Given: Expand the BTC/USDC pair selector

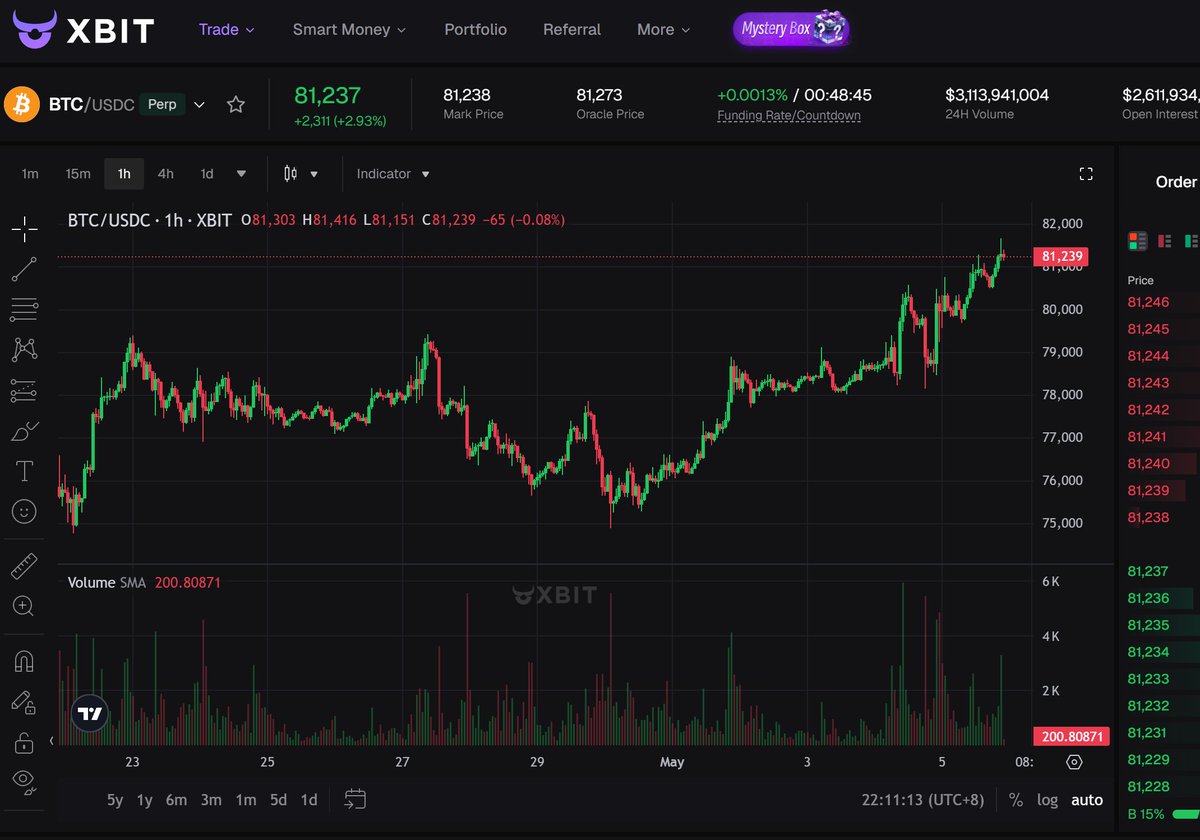Looking at the screenshot, I should pyautogui.click(x=199, y=105).
